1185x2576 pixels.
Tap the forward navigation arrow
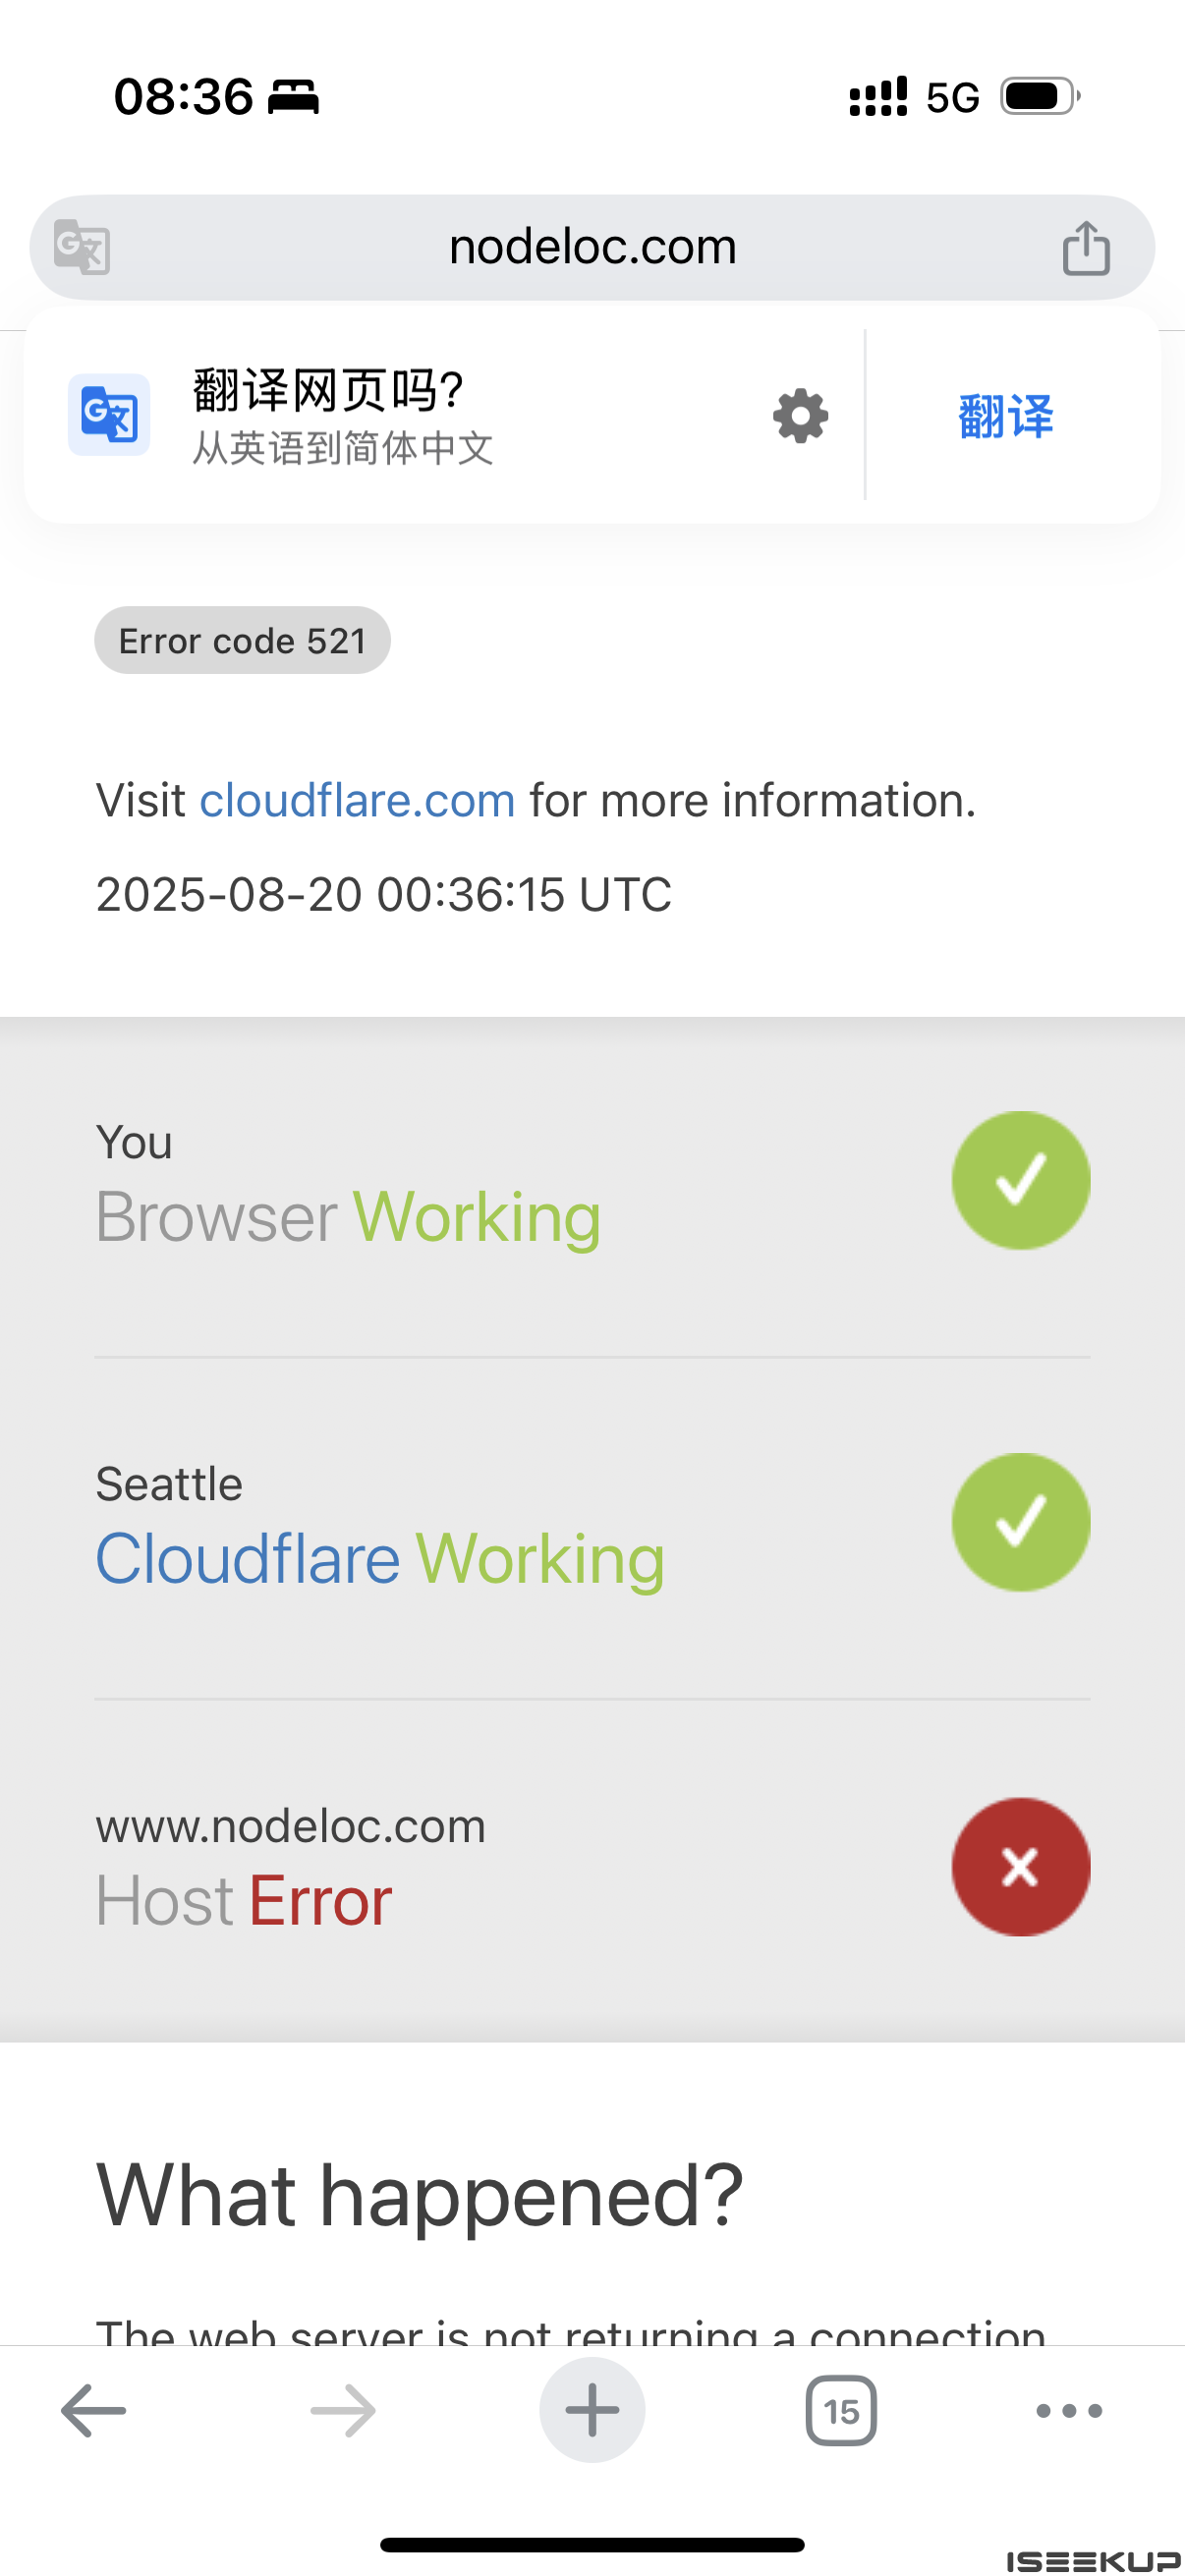pyautogui.click(x=343, y=2411)
